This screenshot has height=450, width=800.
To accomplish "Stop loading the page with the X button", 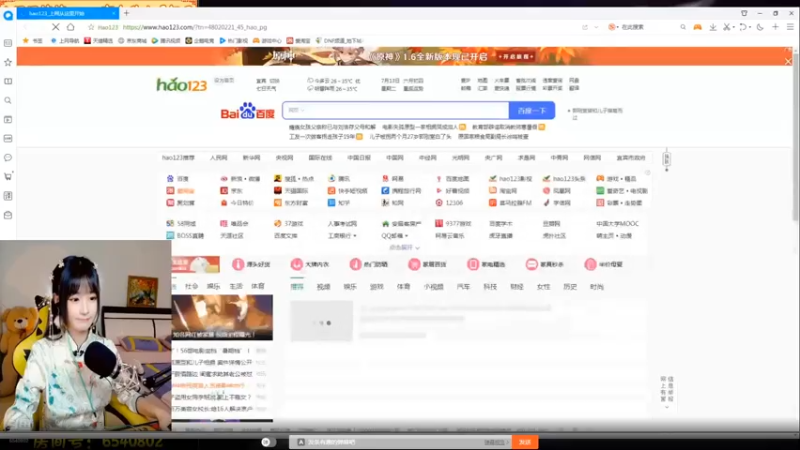I will pos(56,27).
